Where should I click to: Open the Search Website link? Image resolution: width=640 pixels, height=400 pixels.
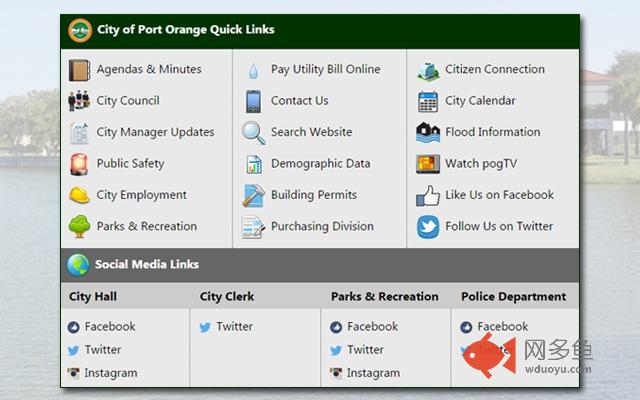coord(311,132)
